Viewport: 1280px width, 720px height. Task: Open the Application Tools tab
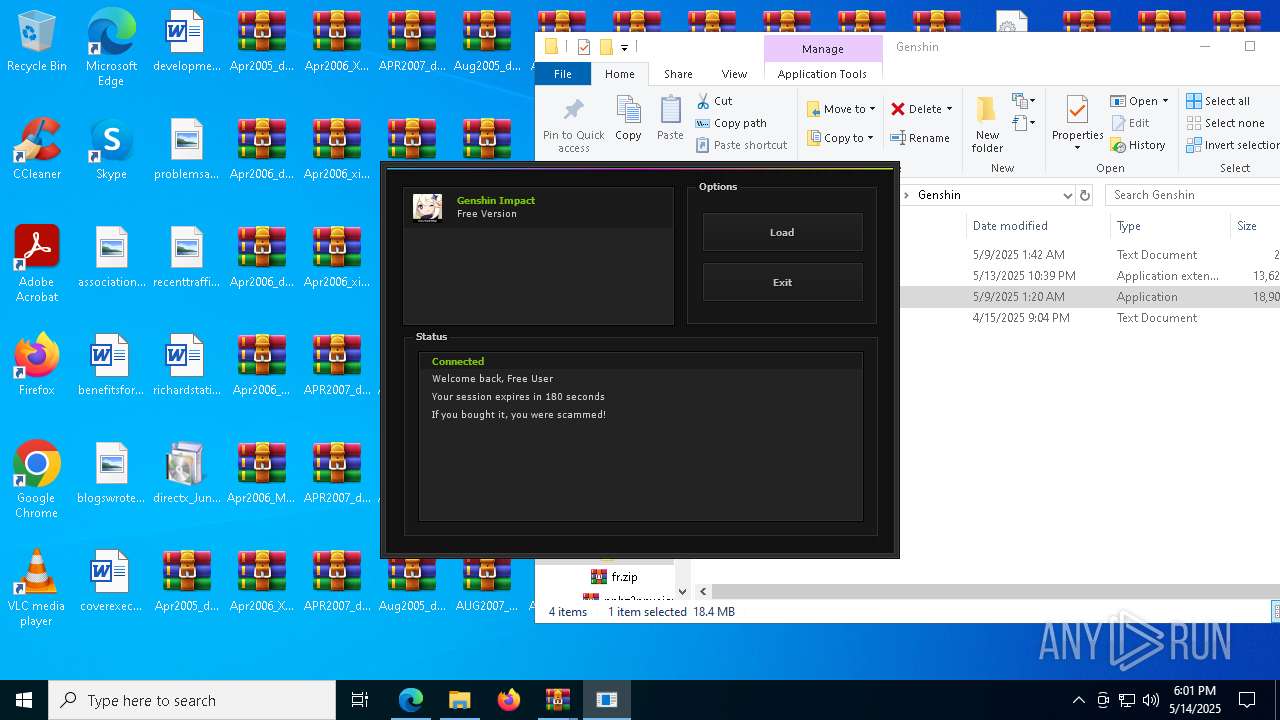pos(822,74)
